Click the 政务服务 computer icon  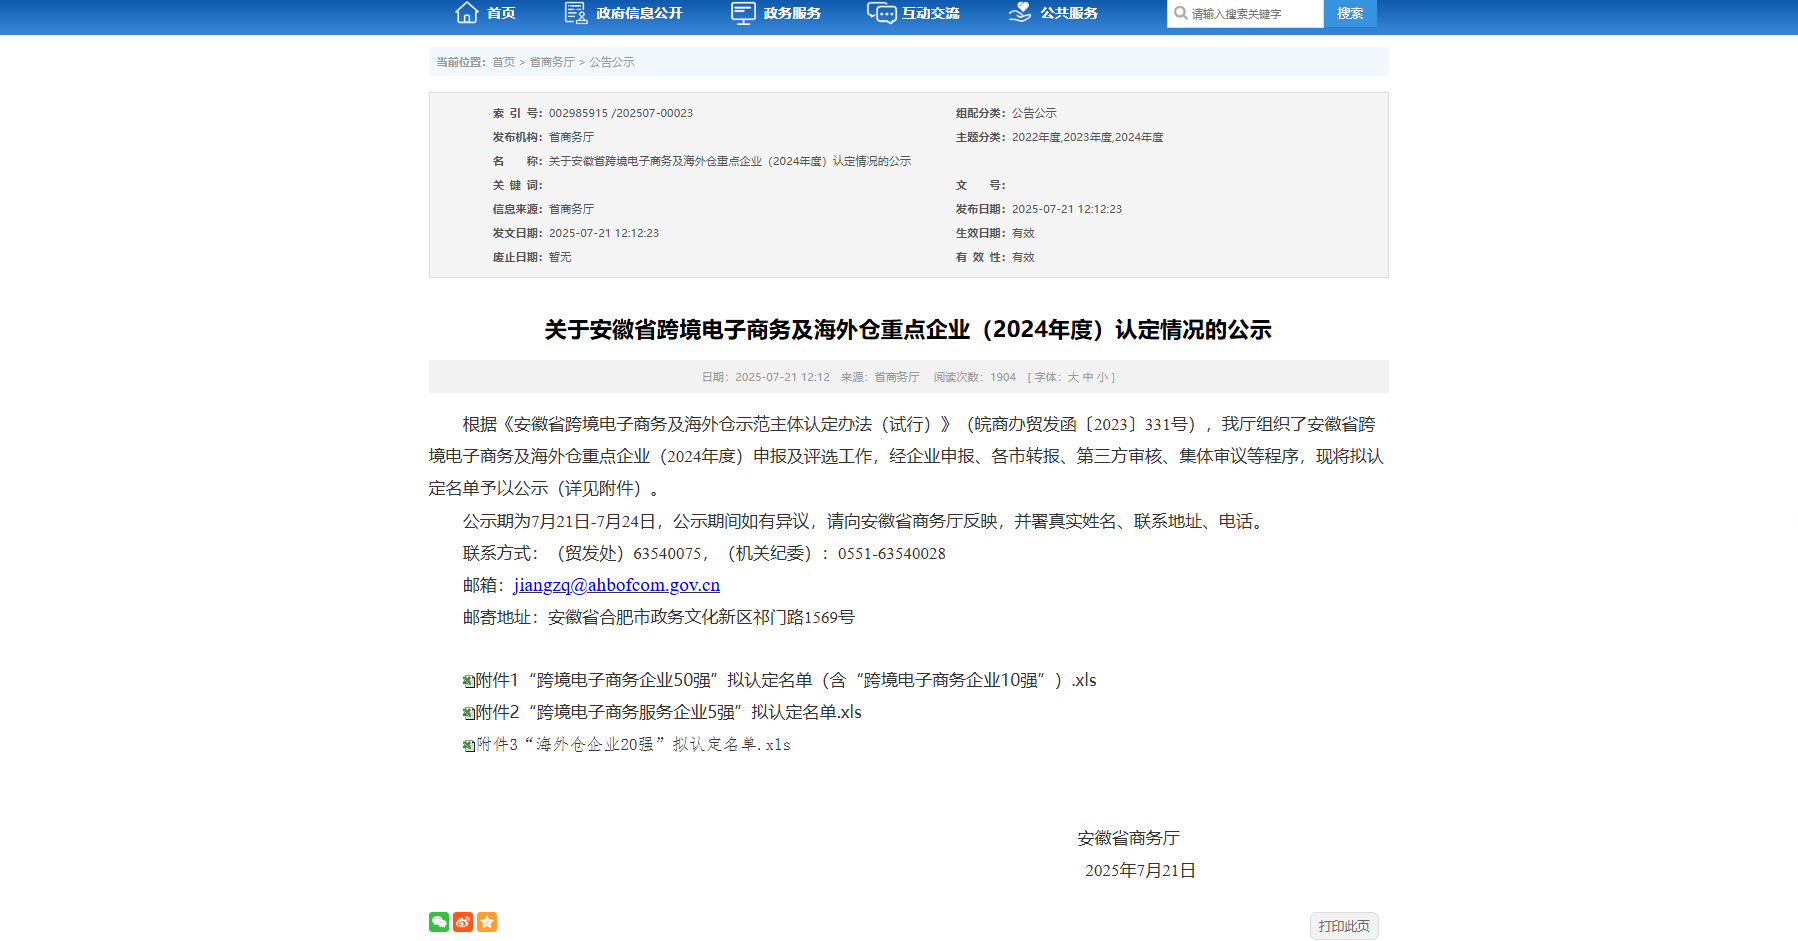pos(742,11)
